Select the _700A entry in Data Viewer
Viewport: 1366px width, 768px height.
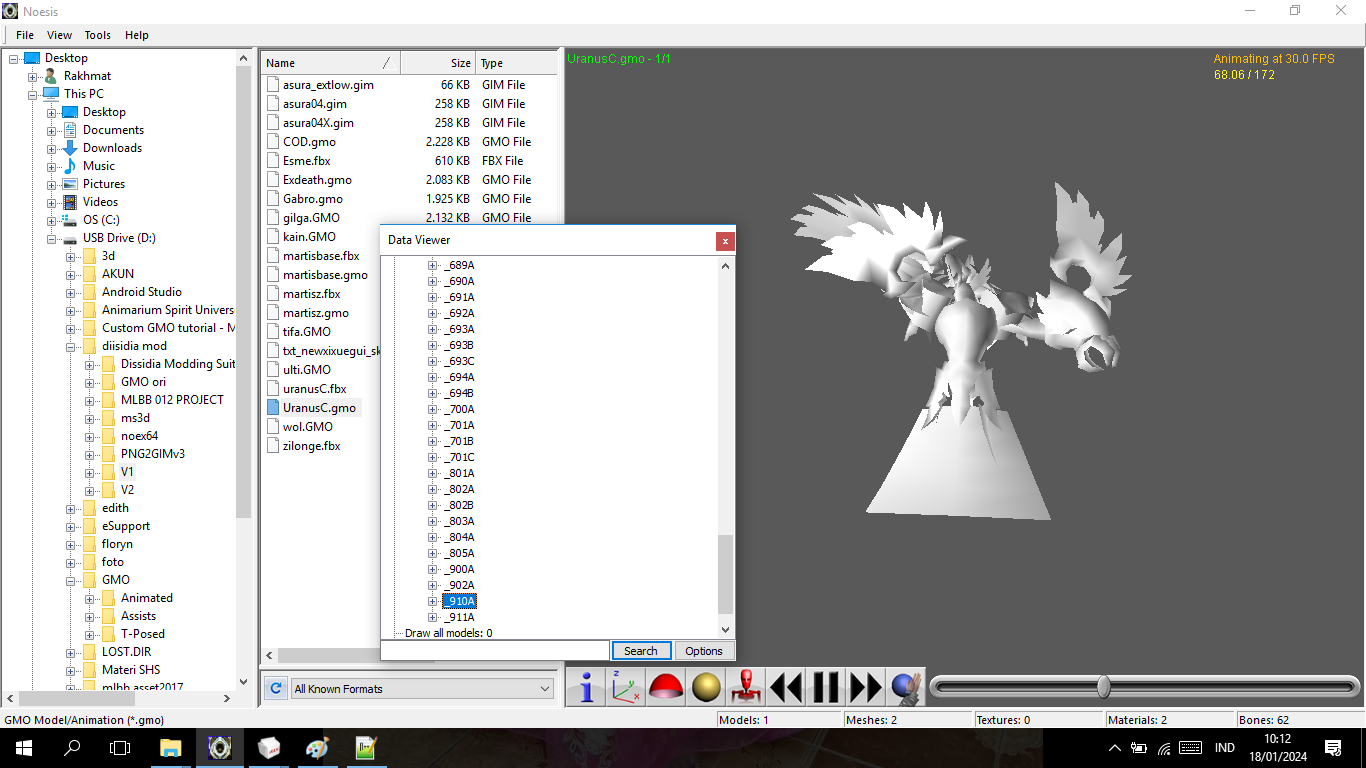click(460, 409)
